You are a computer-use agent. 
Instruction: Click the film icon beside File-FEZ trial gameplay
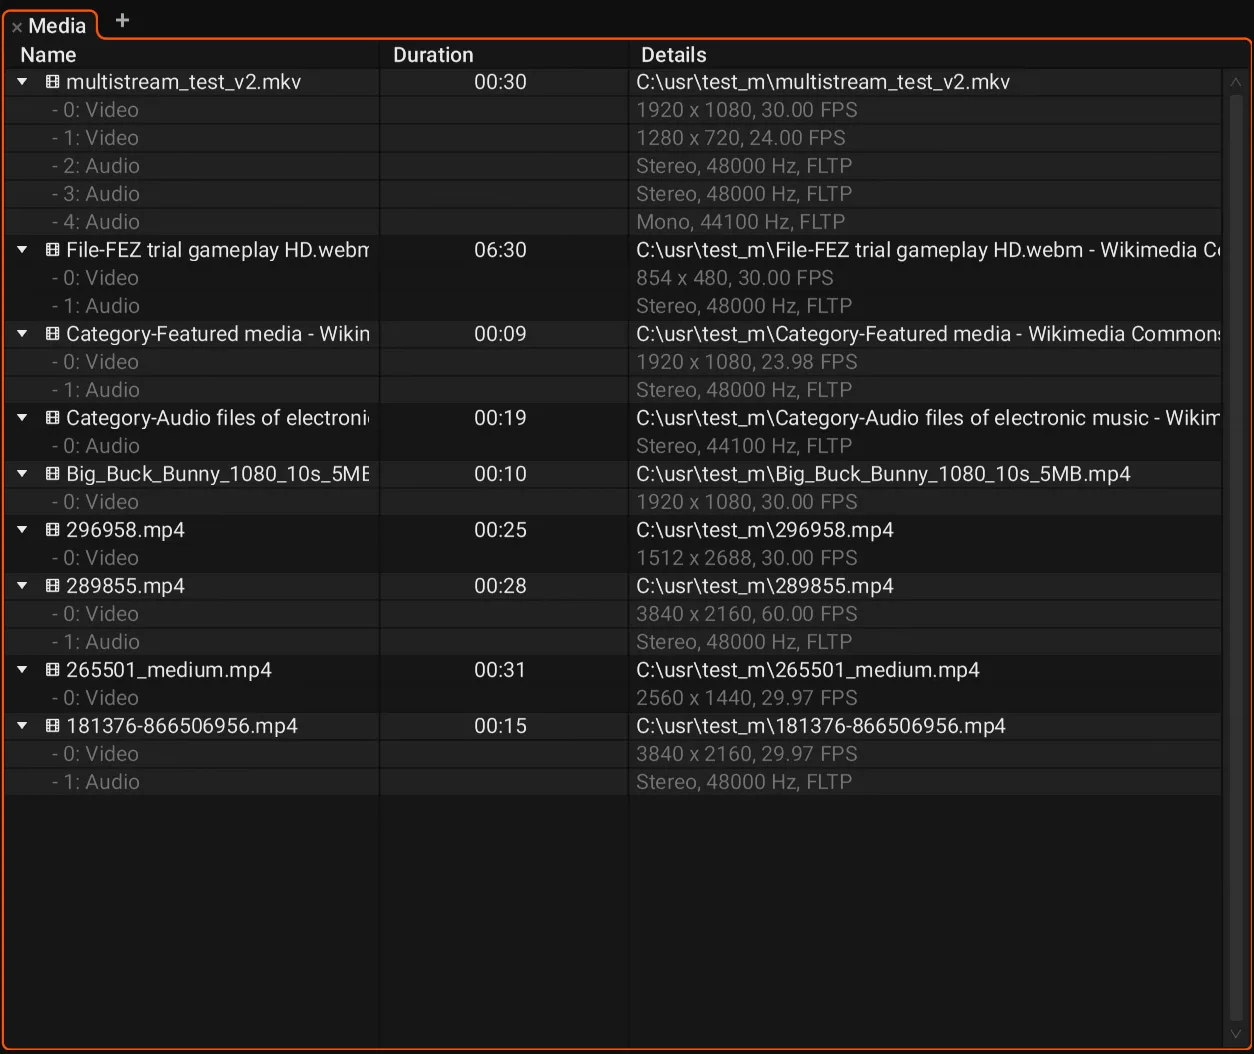pos(52,250)
